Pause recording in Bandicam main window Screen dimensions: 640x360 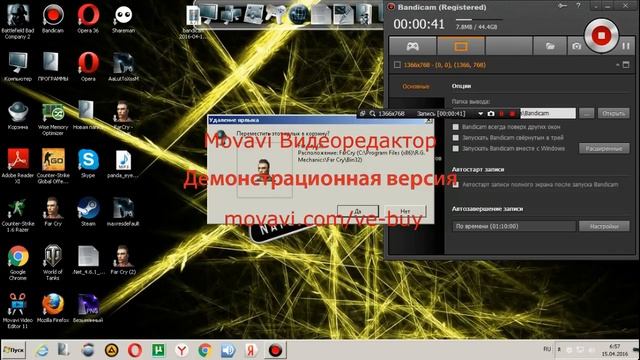(626, 46)
